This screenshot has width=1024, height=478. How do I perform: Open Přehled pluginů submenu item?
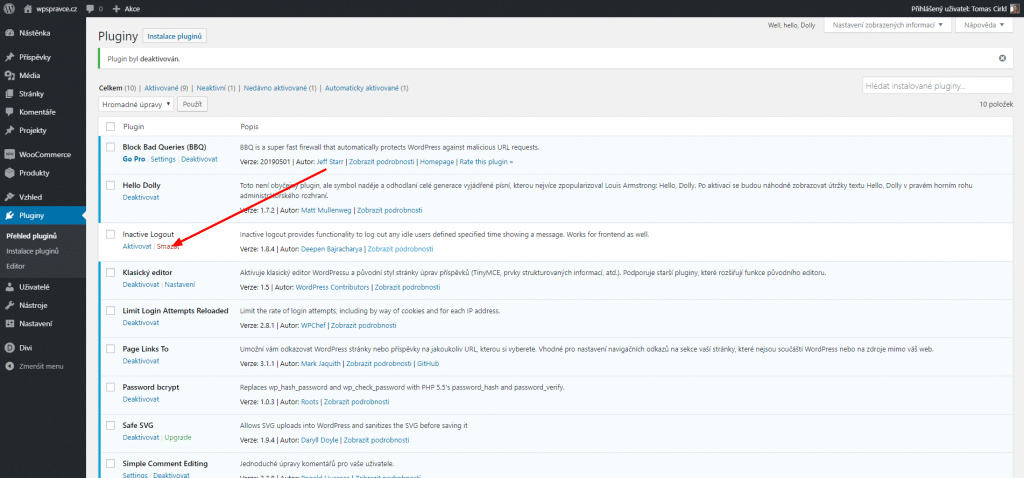click(x=31, y=236)
